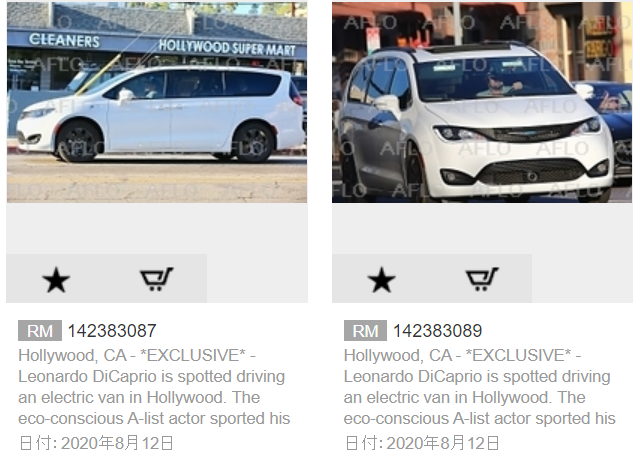Star the front-view van image 142383089
Image resolution: width=640 pixels, height=457 pixels.
[x=381, y=280]
